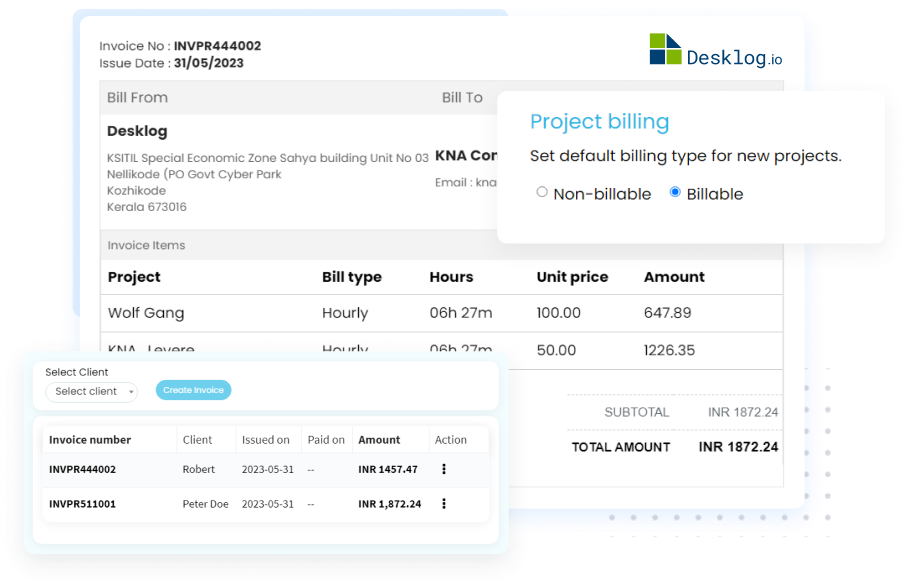Viewport: 909px width, 586px height.
Task: Select invoice number INVPR511001 in list
Action: click(82, 504)
